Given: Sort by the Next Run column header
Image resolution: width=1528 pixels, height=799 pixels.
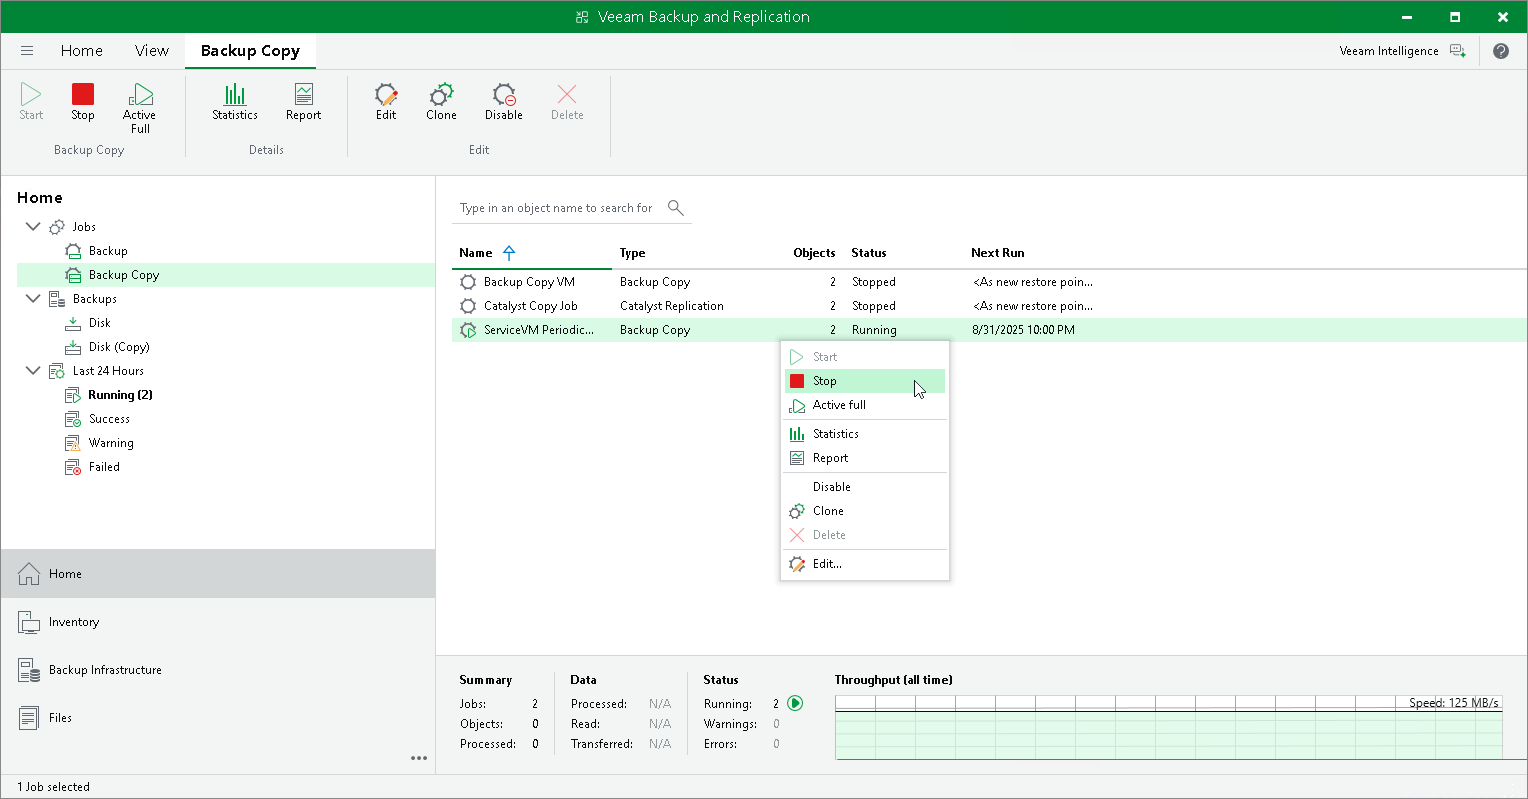Looking at the screenshot, I should 998,253.
